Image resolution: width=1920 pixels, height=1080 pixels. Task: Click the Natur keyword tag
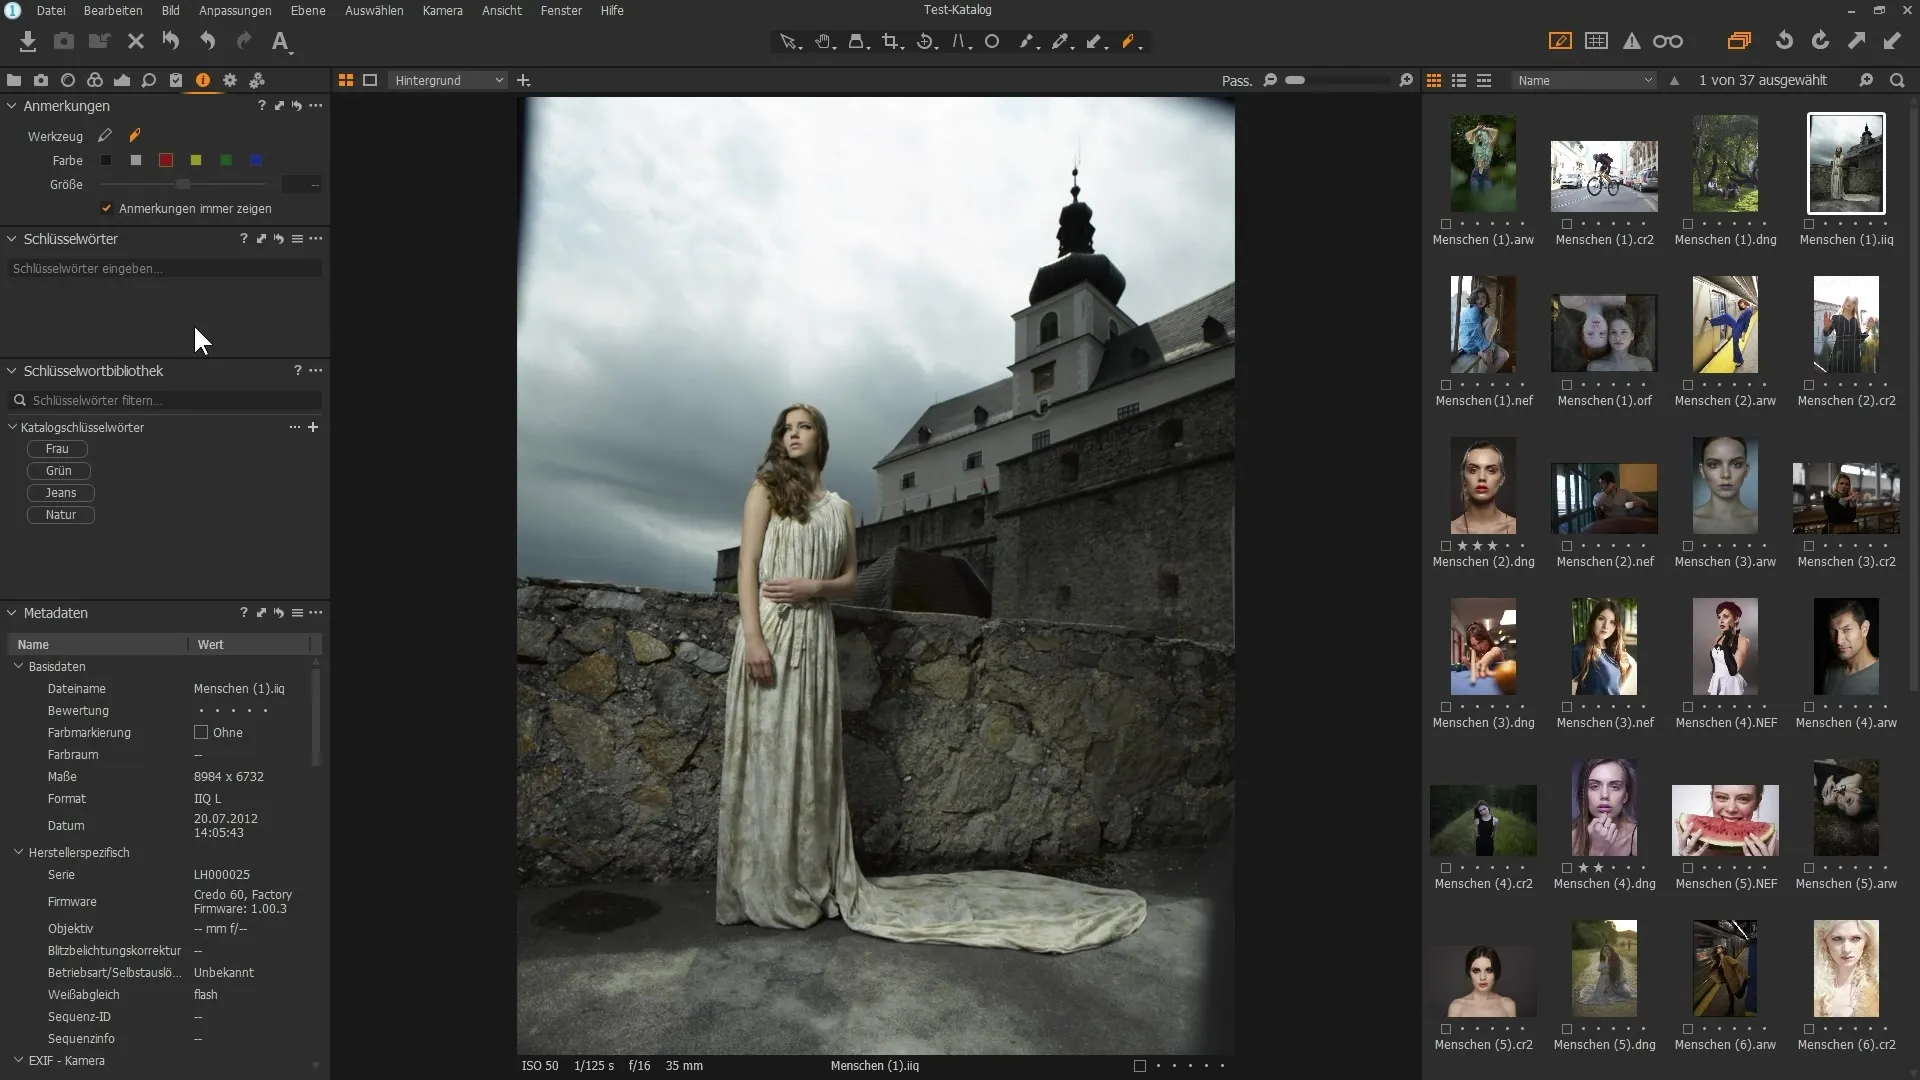60,515
